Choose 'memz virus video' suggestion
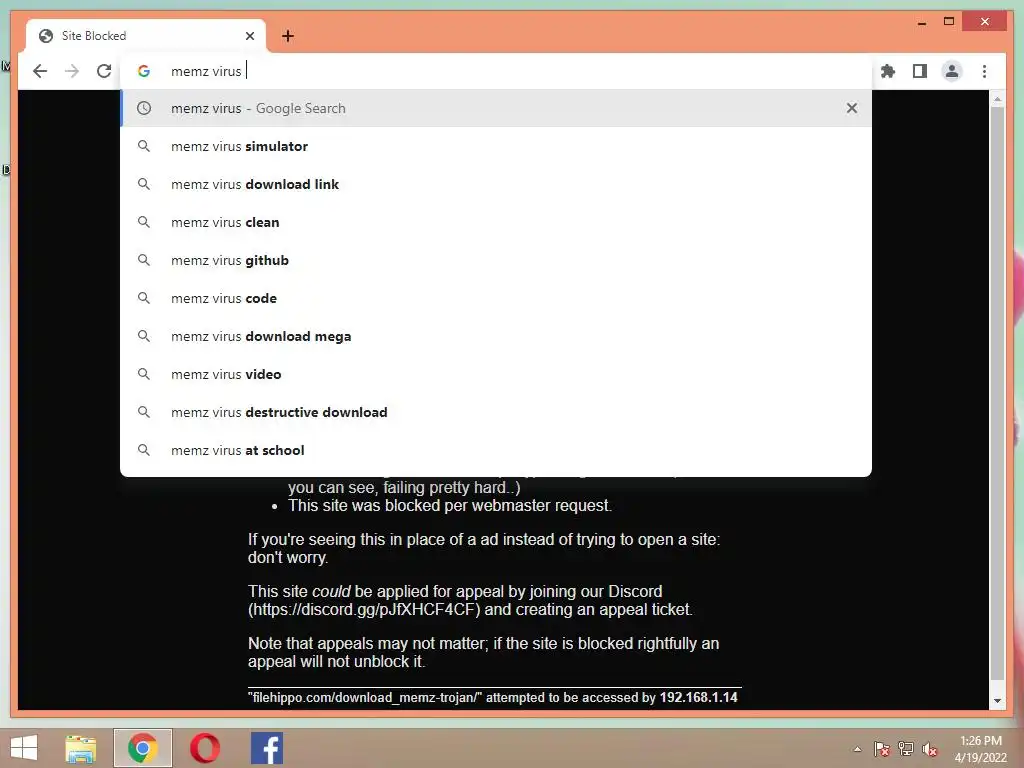Viewport: 1024px width, 768px height. (x=496, y=374)
